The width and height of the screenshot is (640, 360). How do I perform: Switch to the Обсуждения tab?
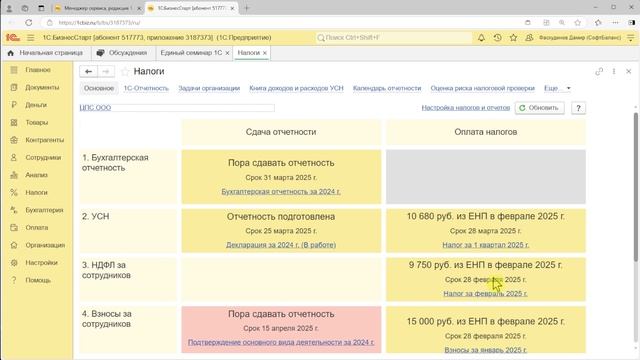tap(122, 53)
